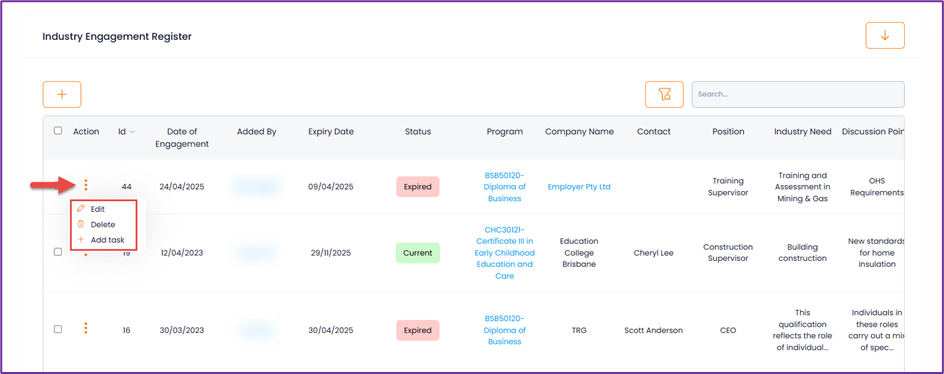Click BSB50120 Diploma link in row 16
The image size is (944, 374).
[505, 330]
